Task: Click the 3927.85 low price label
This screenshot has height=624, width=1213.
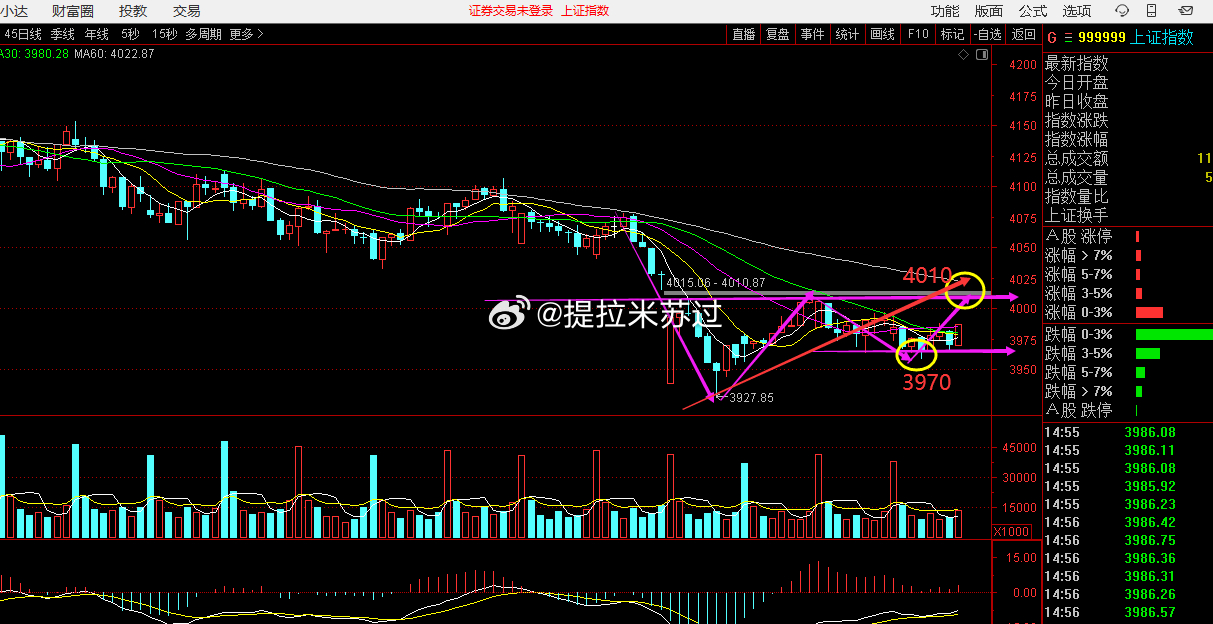Action: tap(751, 397)
